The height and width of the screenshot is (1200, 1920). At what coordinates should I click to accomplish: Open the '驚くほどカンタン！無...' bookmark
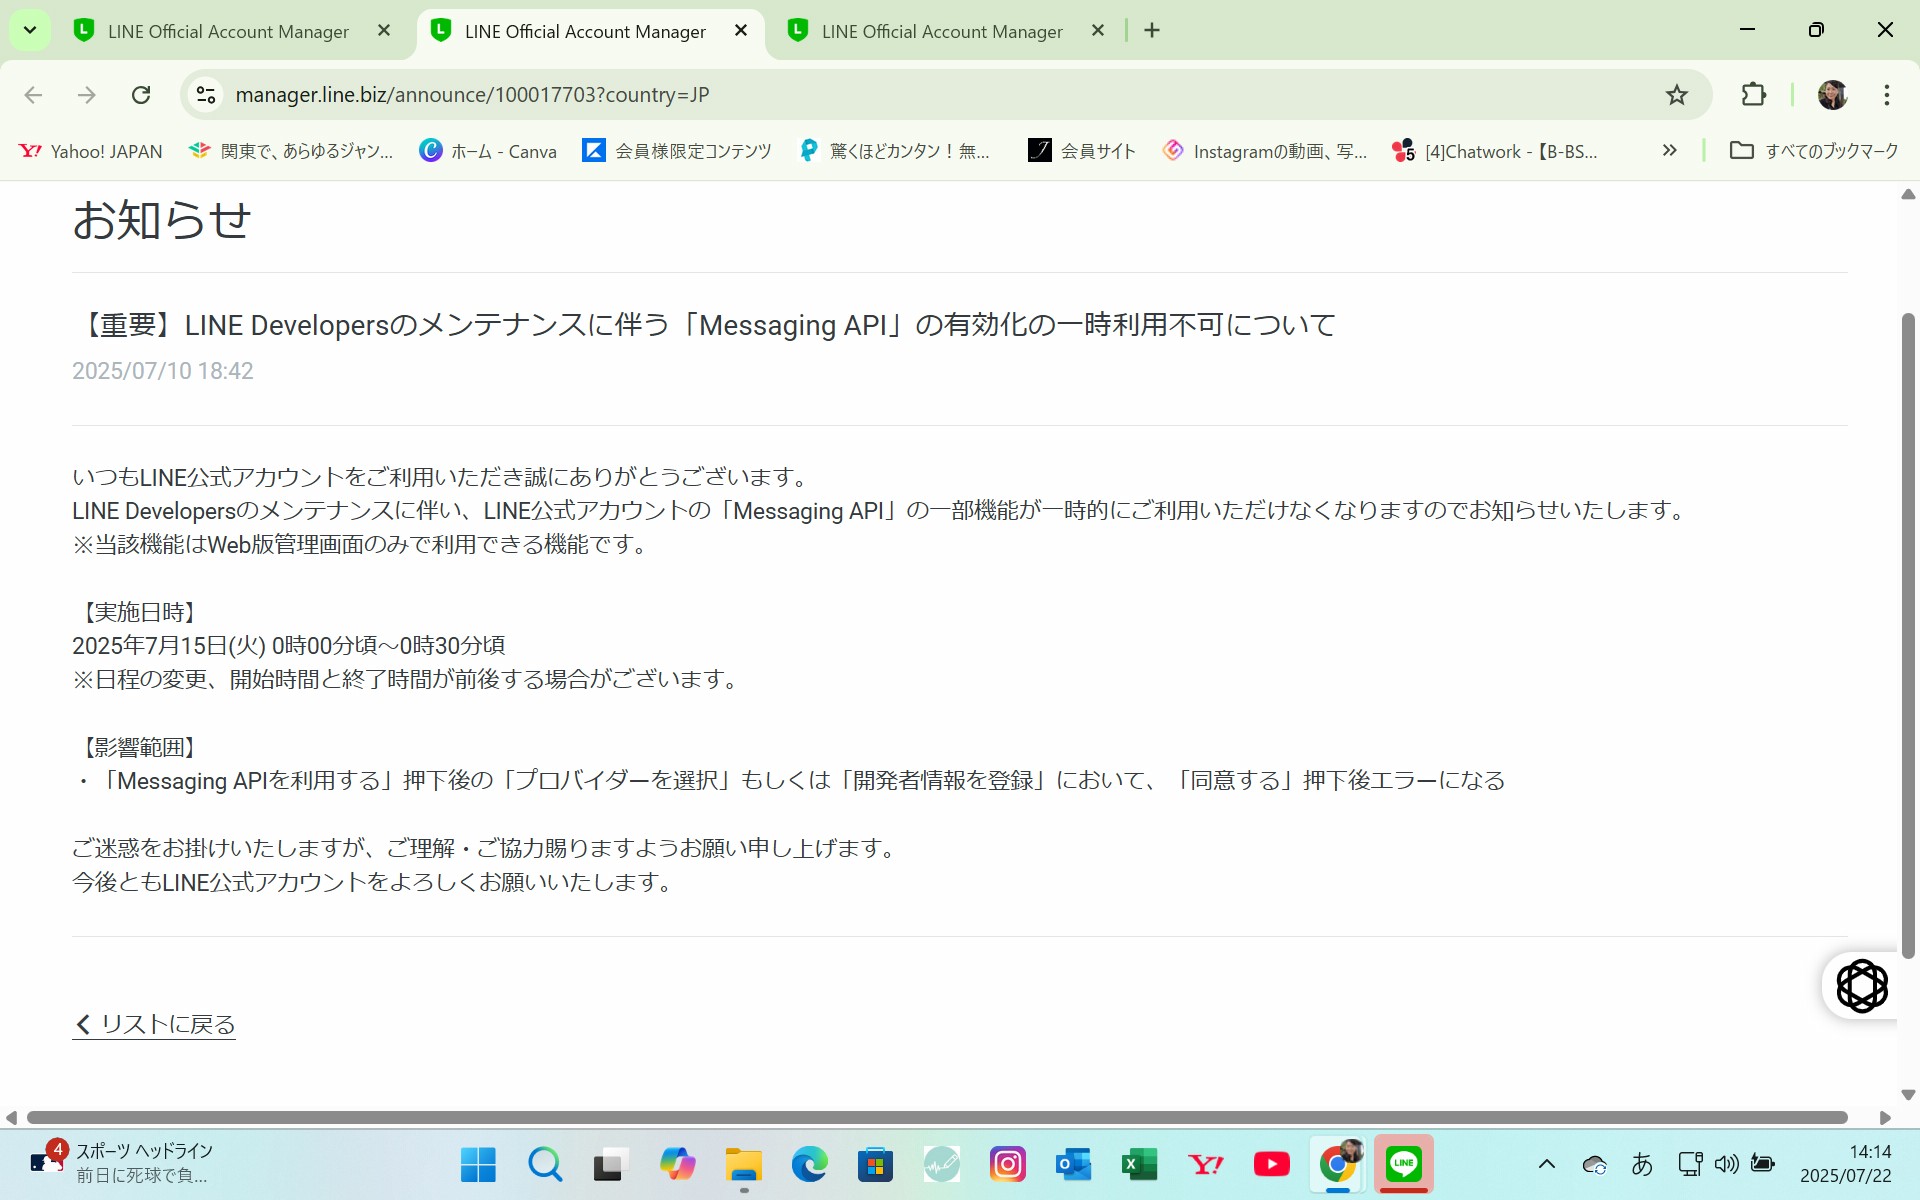click(x=895, y=151)
